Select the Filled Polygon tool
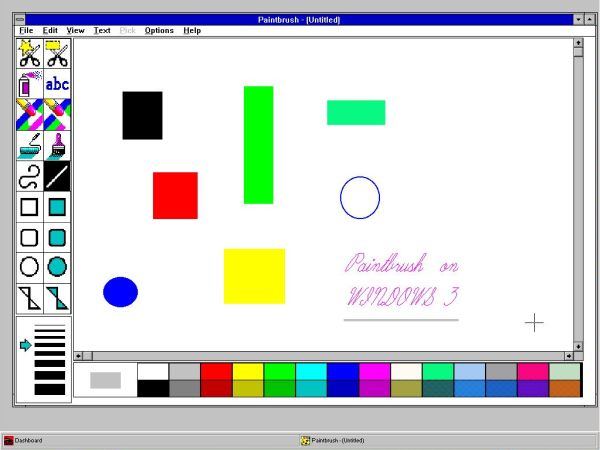 tap(57, 298)
